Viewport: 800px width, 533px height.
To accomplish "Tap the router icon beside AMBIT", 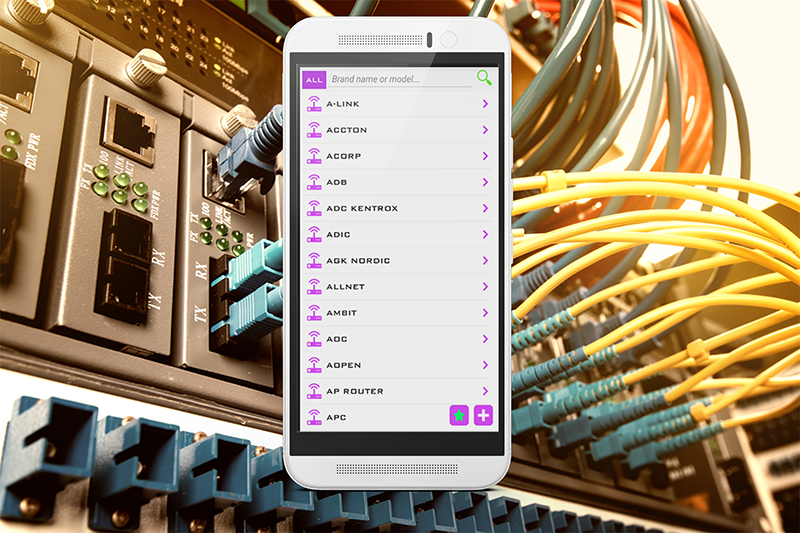I will click(x=314, y=313).
